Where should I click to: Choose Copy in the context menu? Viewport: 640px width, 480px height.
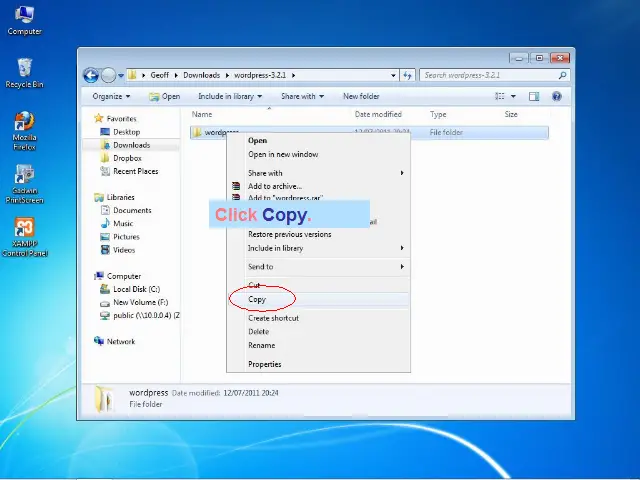318,299
